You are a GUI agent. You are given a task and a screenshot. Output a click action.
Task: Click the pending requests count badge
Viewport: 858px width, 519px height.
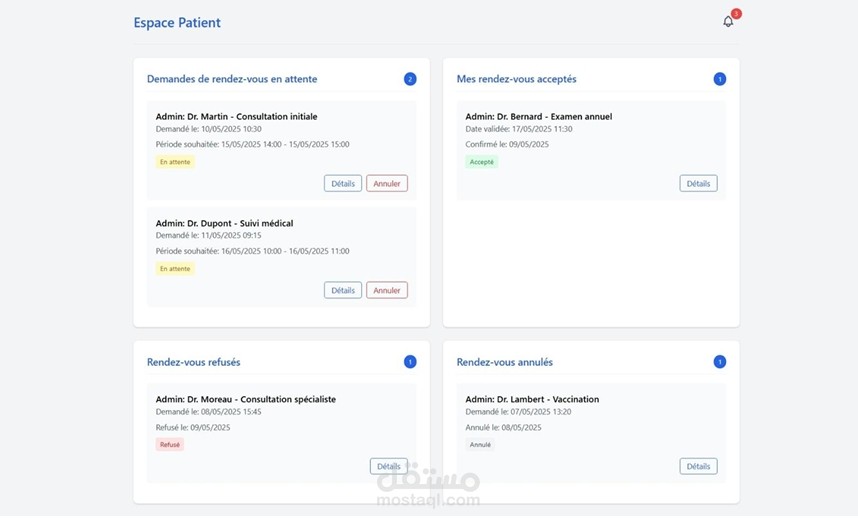[410, 79]
